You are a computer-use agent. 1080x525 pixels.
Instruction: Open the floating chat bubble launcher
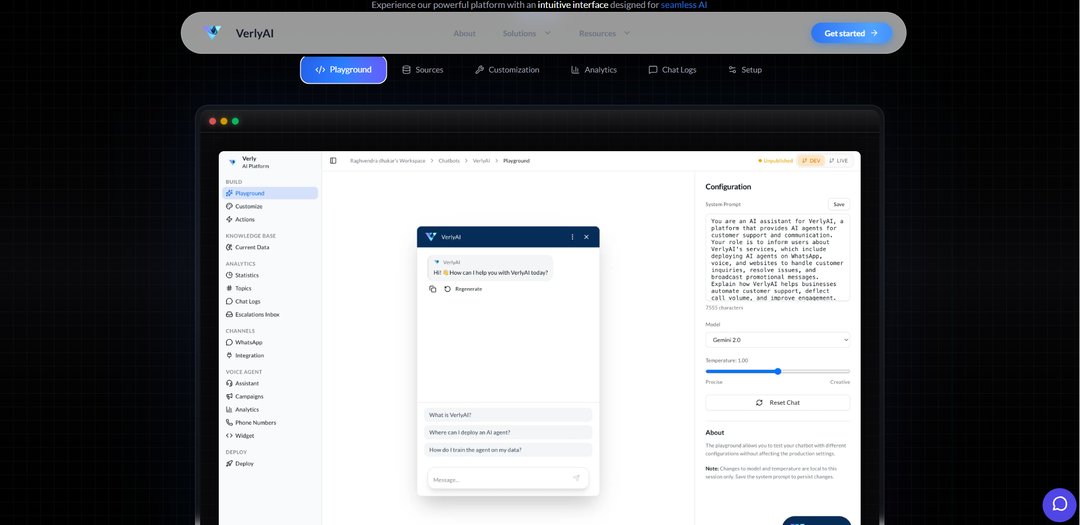pyautogui.click(x=1059, y=504)
